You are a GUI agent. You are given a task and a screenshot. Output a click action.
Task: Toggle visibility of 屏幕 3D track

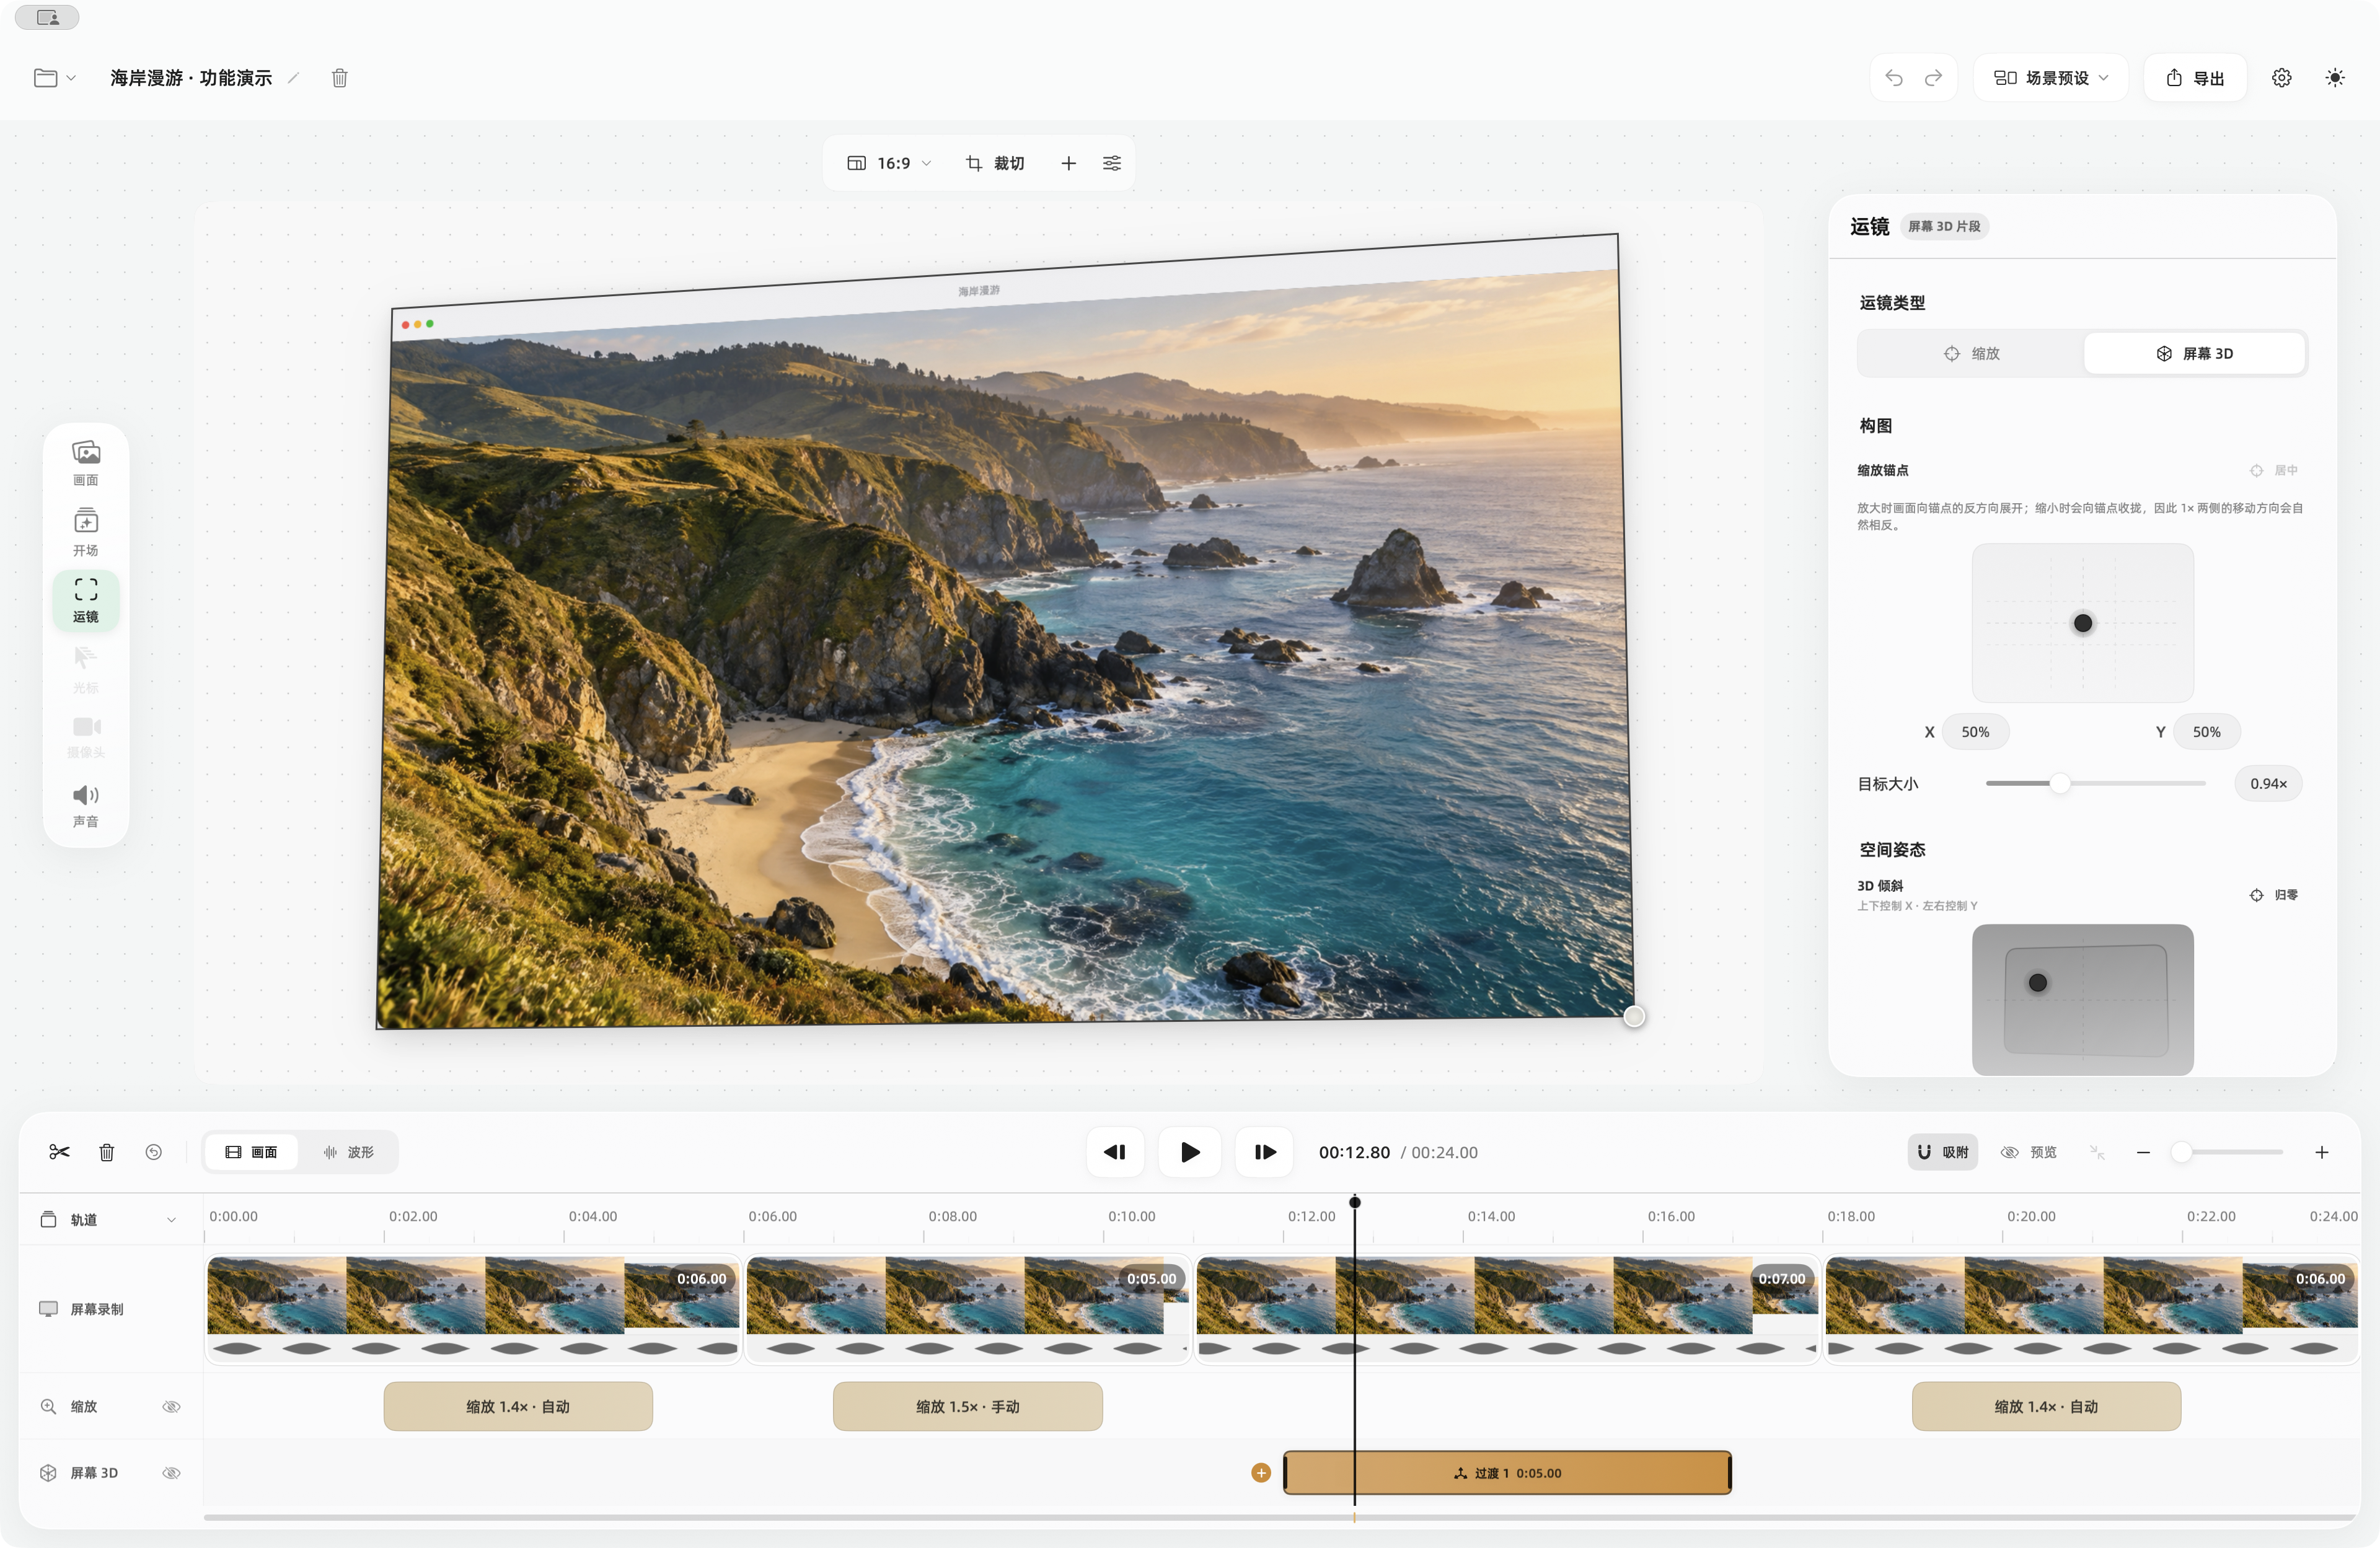coord(172,1472)
